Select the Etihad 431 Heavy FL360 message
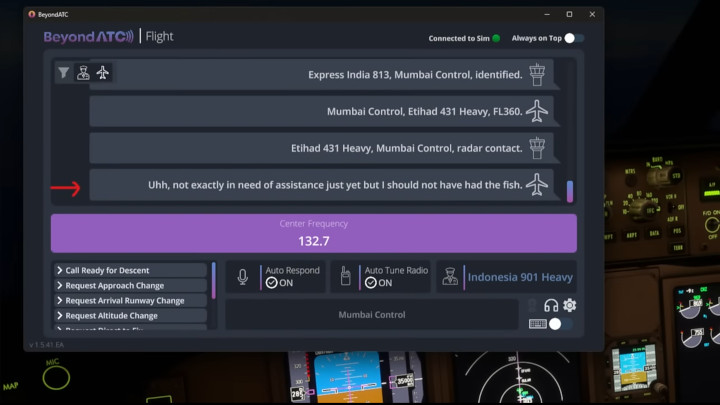Image resolution: width=720 pixels, height=405 pixels. (321, 111)
